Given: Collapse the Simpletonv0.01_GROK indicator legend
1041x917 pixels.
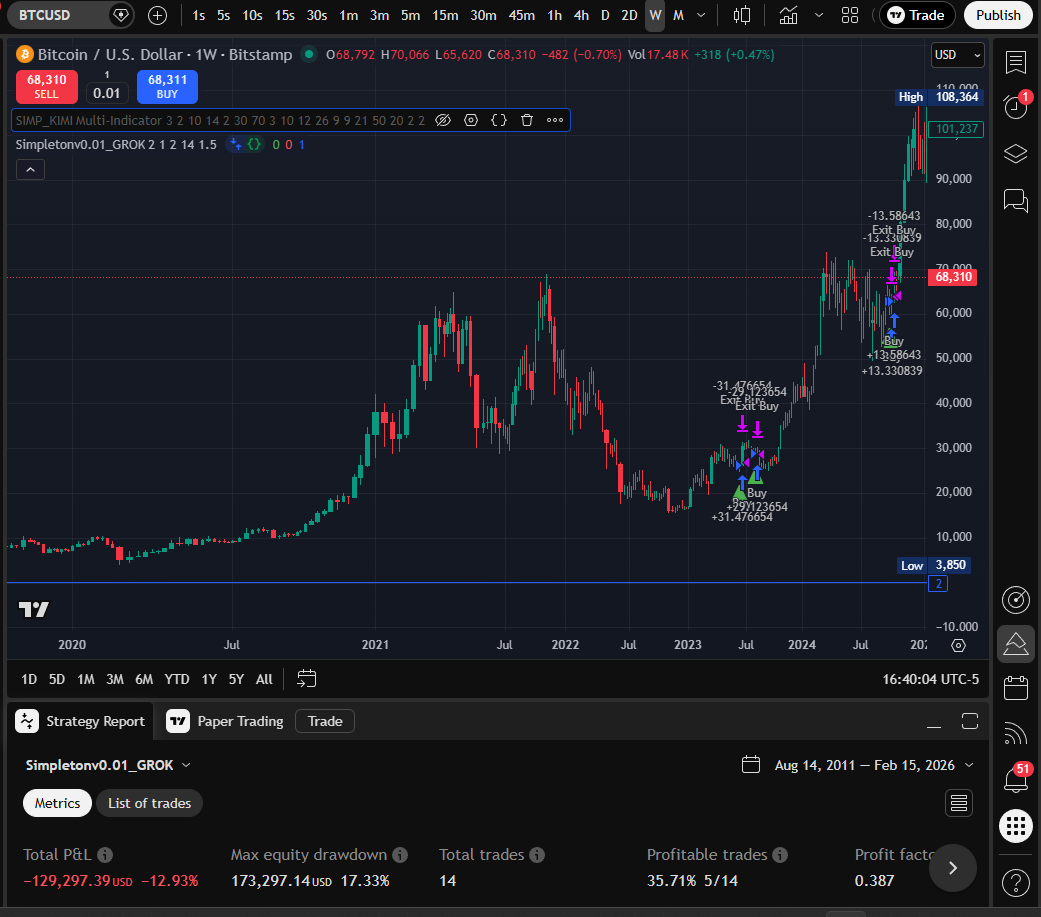Looking at the screenshot, I should click(30, 169).
